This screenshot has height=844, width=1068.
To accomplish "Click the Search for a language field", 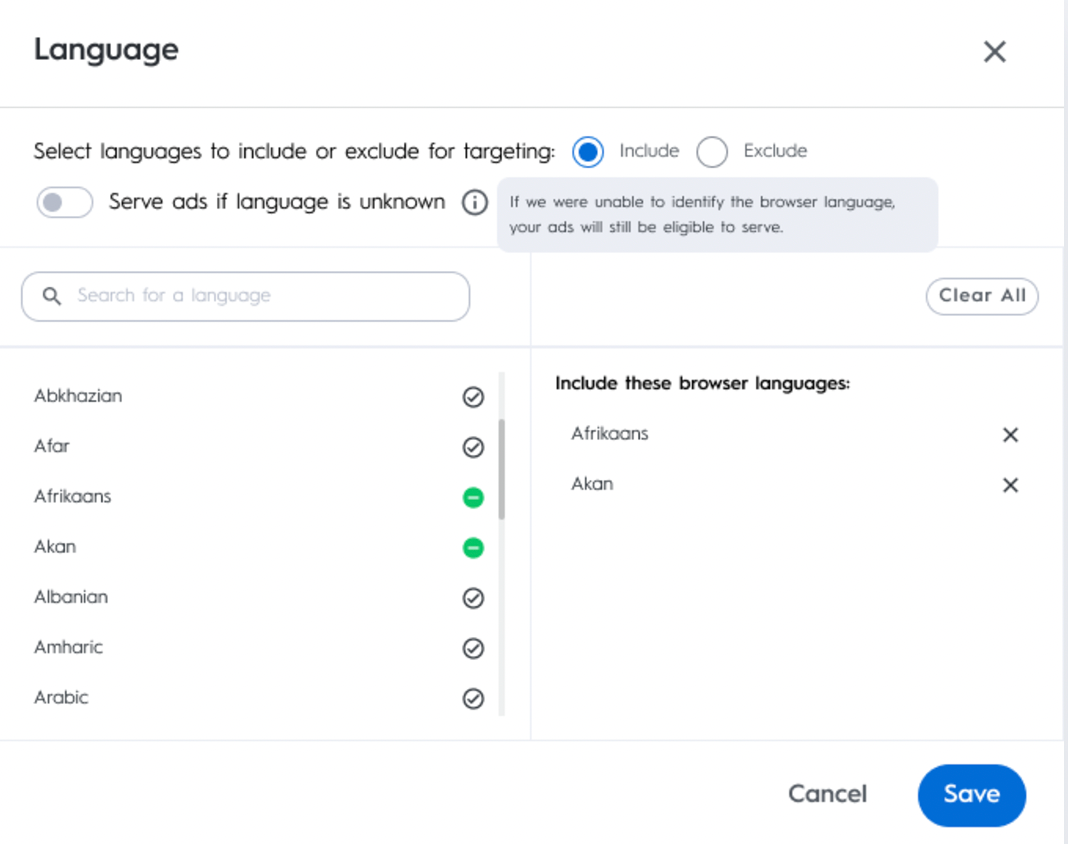I will pos(245,296).
